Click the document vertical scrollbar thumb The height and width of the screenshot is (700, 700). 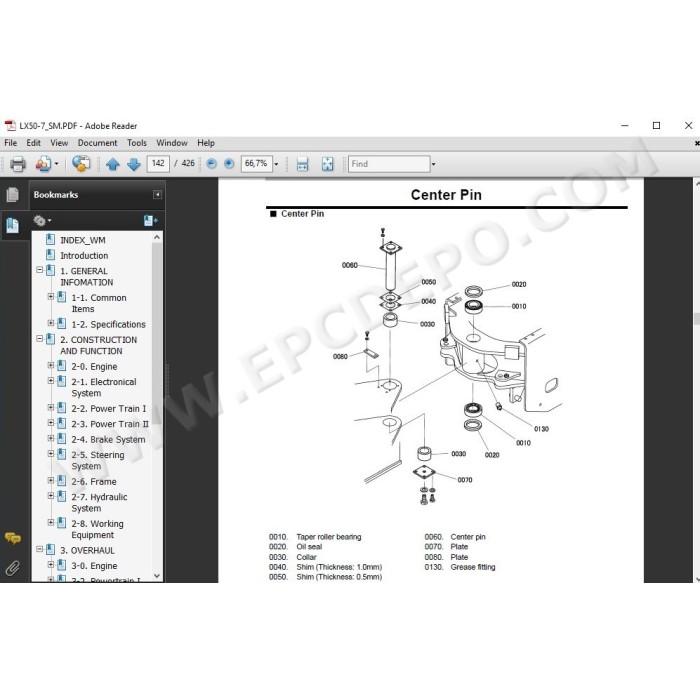(696, 319)
